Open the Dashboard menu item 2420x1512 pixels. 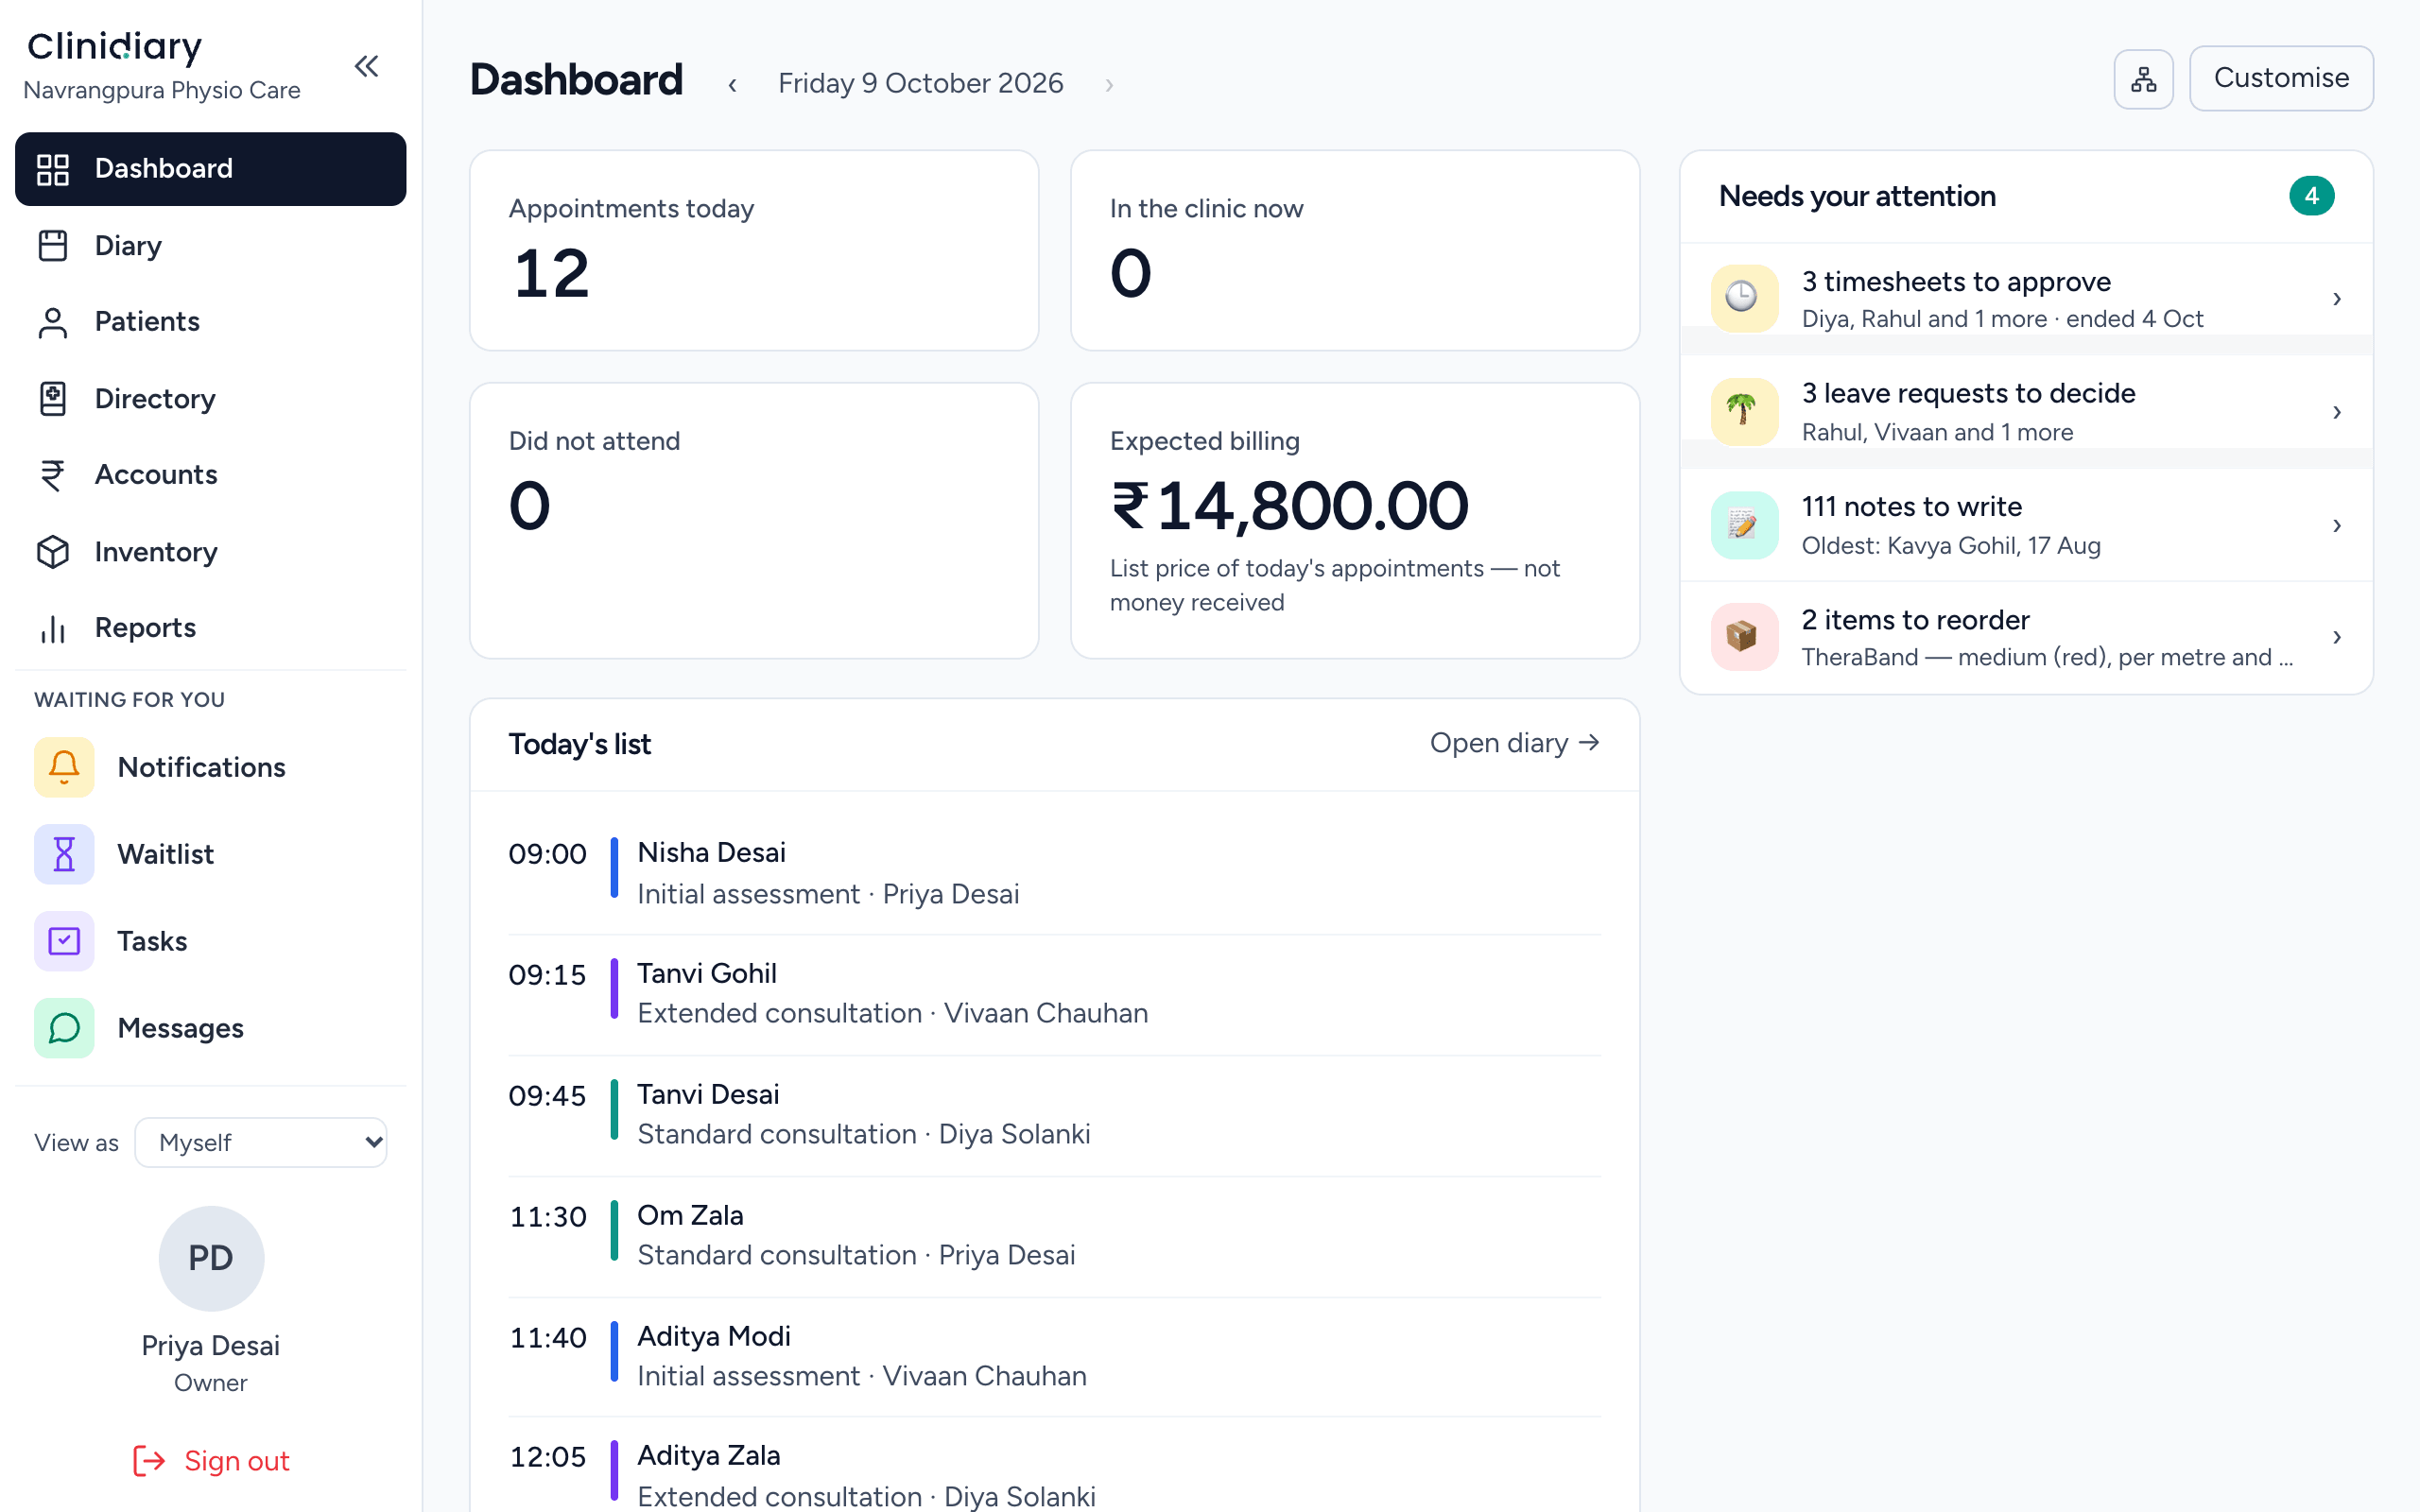(211, 169)
